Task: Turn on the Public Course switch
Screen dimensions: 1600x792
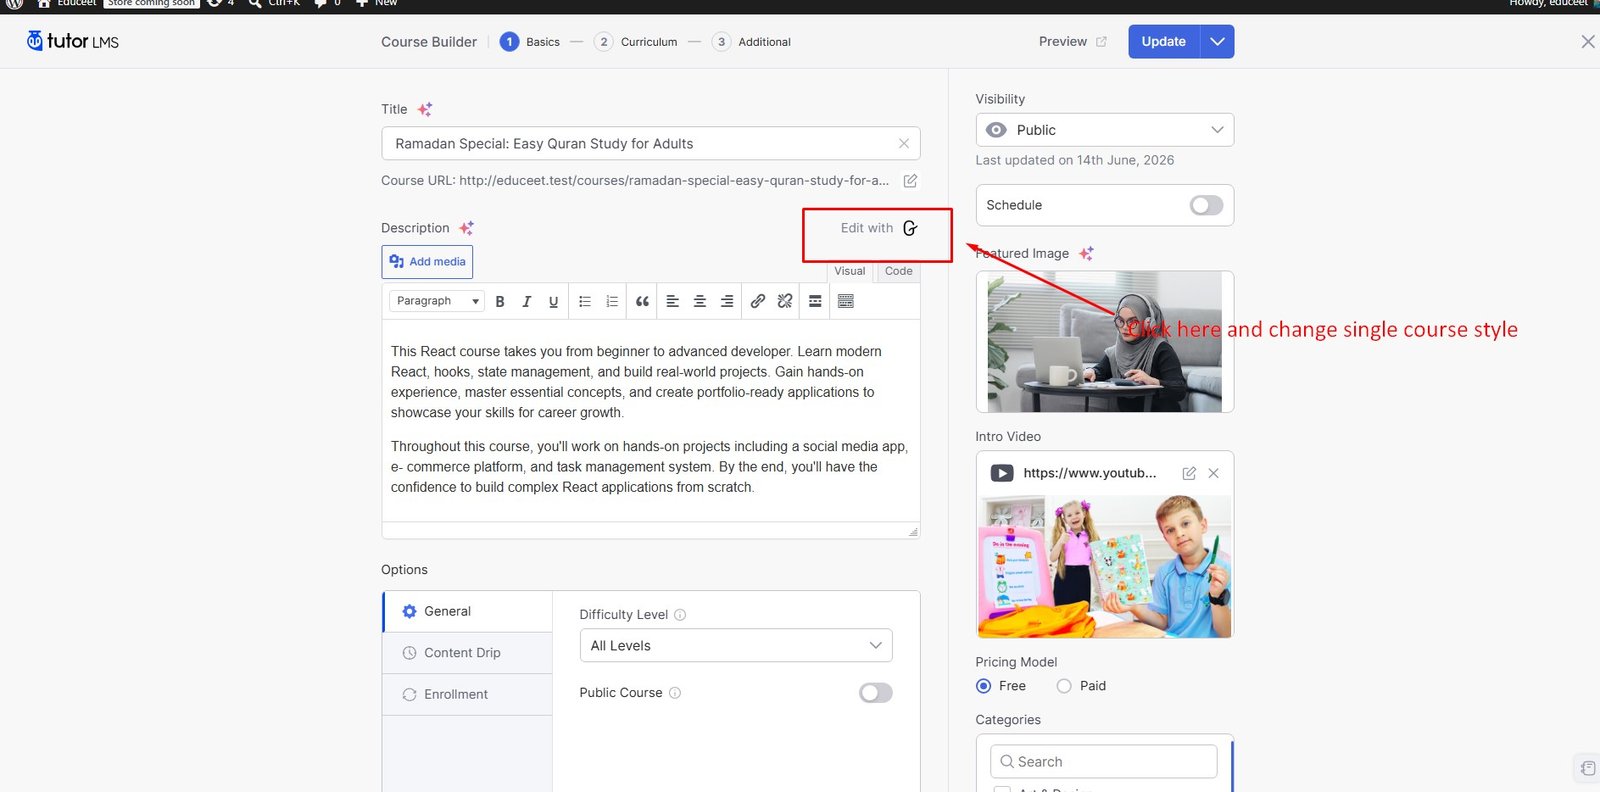Action: (x=876, y=693)
